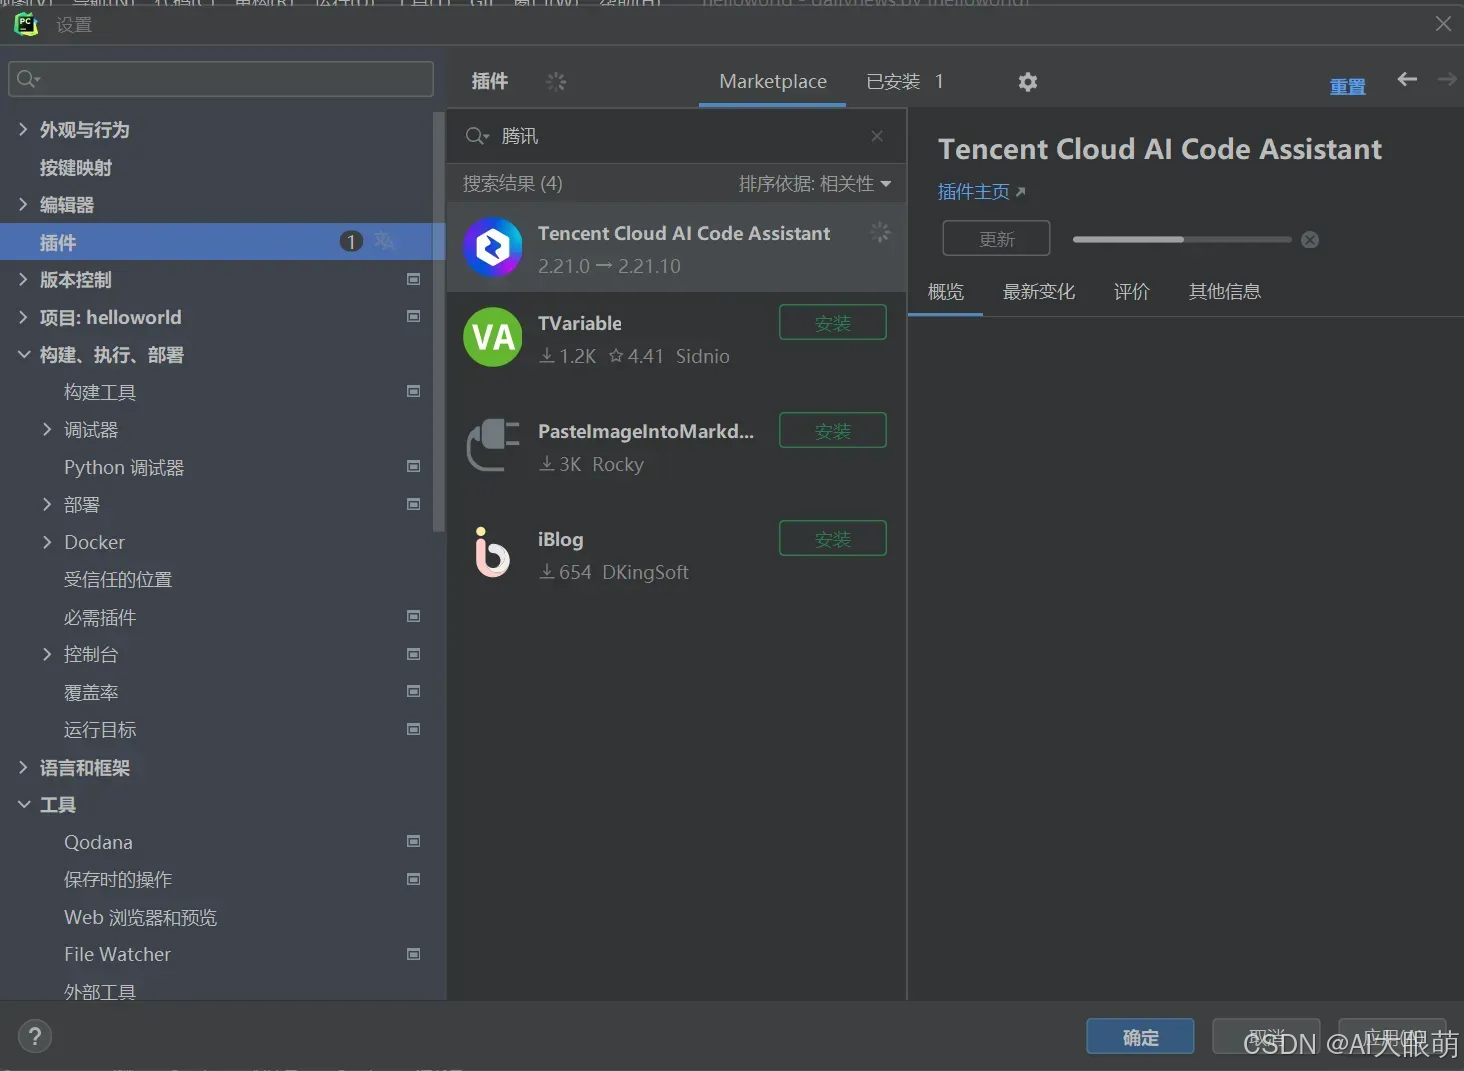
Task: Open the help question mark button
Action: (x=35, y=1036)
